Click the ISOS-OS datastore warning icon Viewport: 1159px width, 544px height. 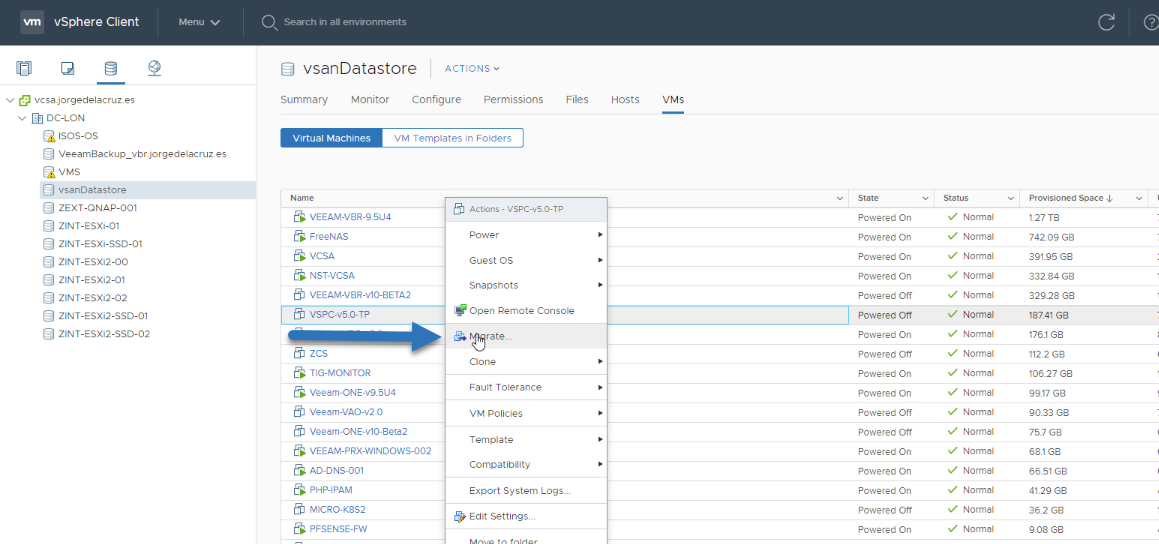49,136
